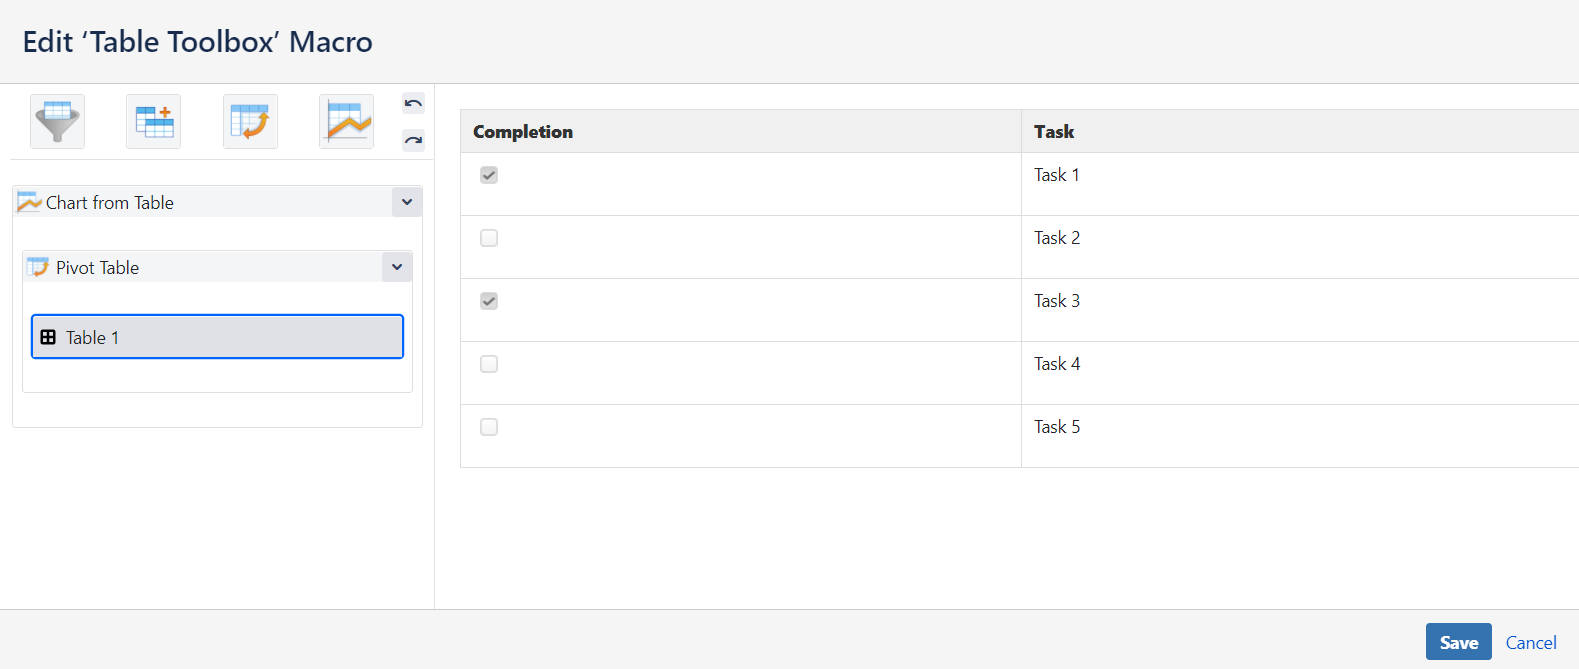Click the redo arrow icon

[x=412, y=140]
